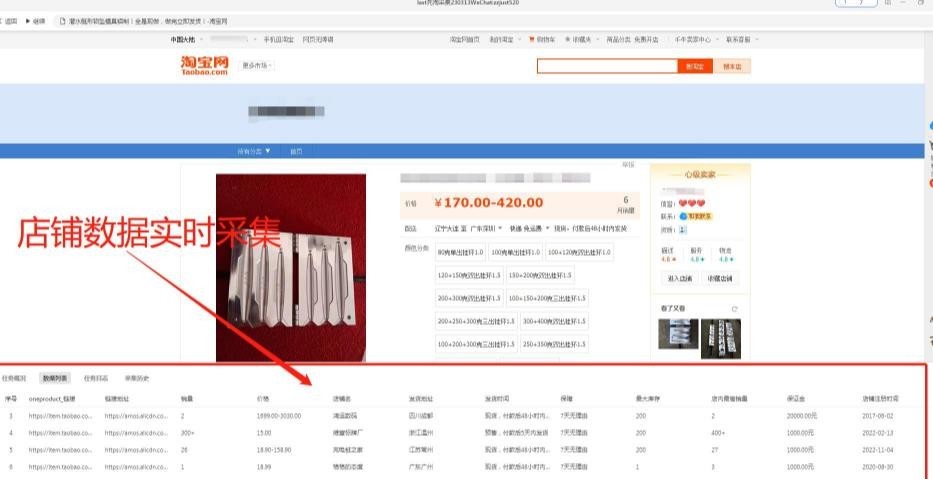Open the 中国大陆 region dropdown
The height and width of the screenshot is (502, 933).
tap(186, 39)
